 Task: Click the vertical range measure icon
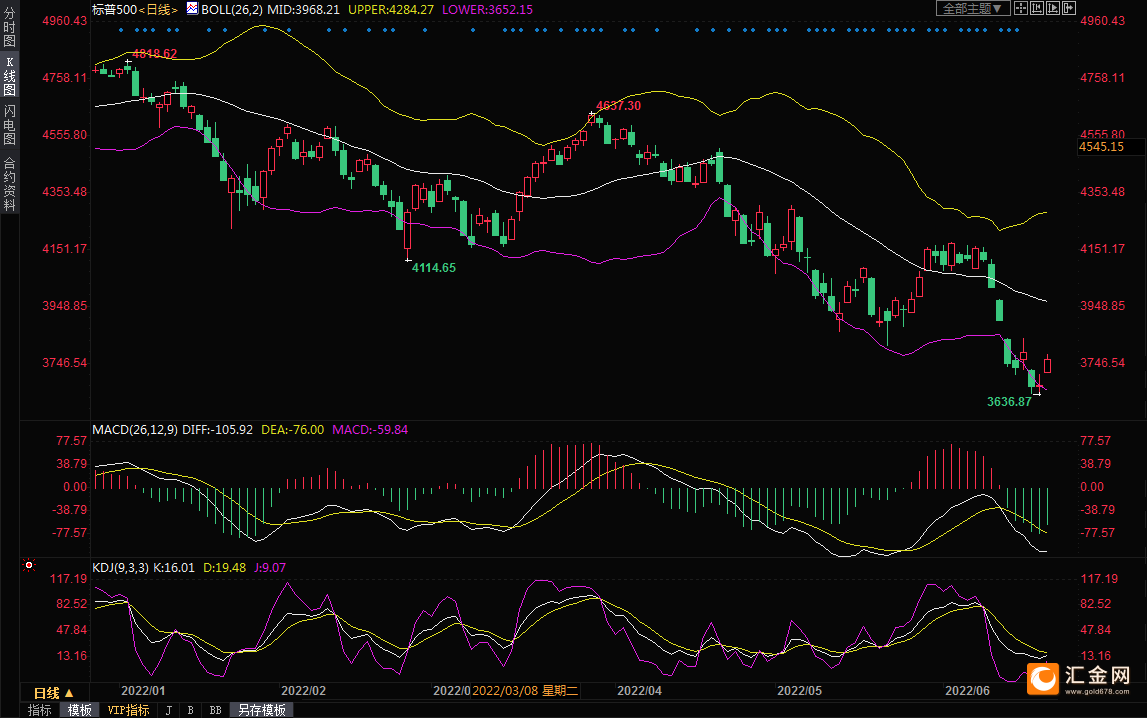pyautogui.click(x=1037, y=8)
